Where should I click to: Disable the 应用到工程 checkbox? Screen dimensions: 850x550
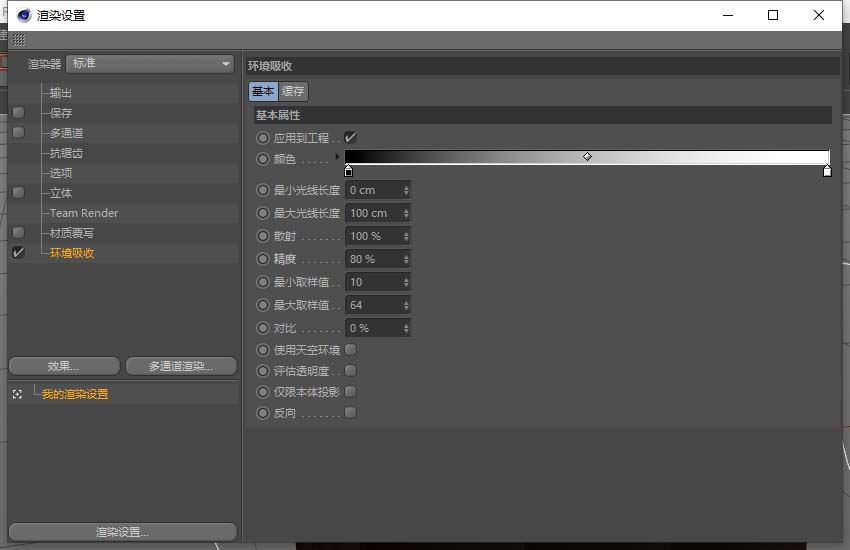[x=350, y=137]
